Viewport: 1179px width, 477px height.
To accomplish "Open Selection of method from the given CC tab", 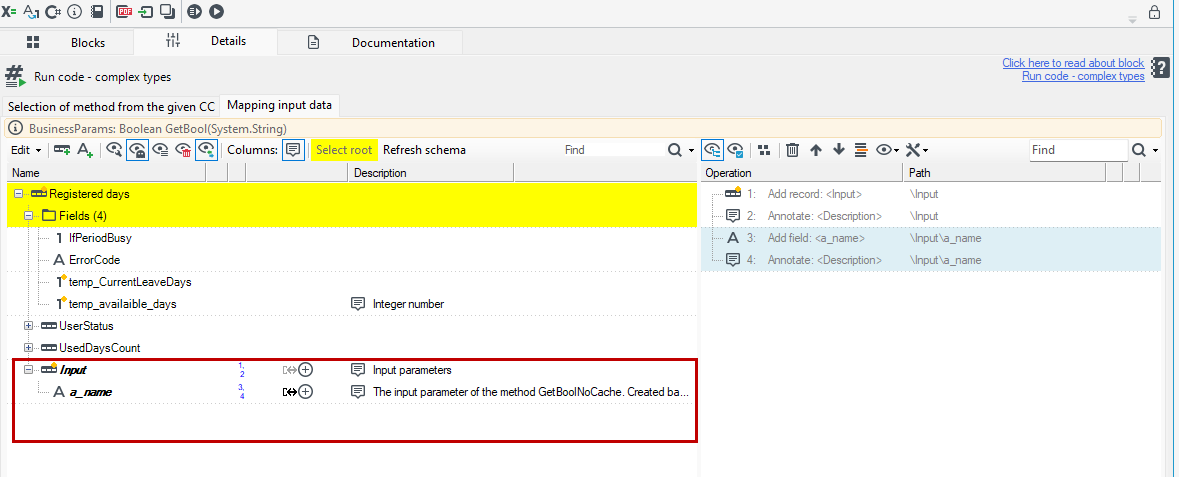I will point(111,107).
